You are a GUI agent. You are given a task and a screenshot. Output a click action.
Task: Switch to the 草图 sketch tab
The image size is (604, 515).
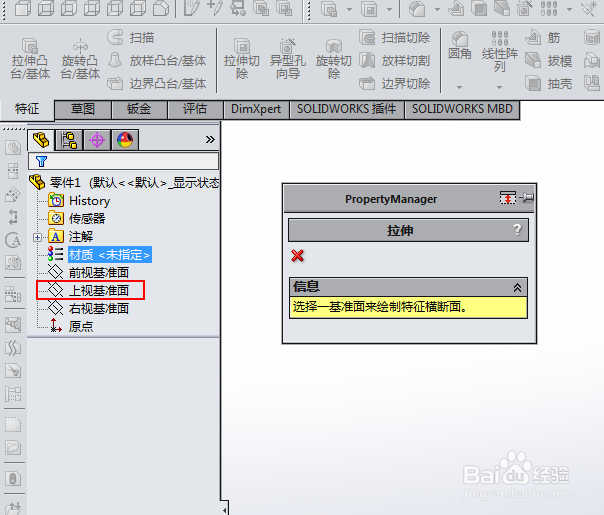pos(83,109)
